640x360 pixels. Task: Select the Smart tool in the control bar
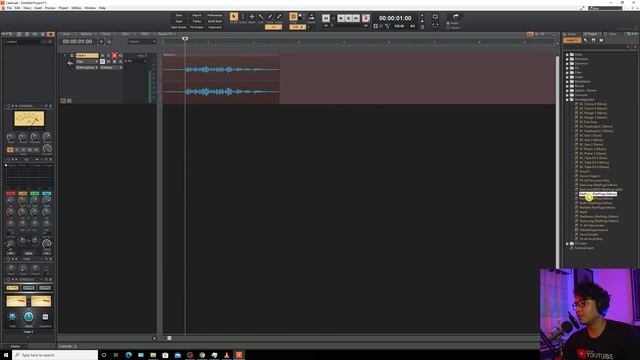pos(233,17)
